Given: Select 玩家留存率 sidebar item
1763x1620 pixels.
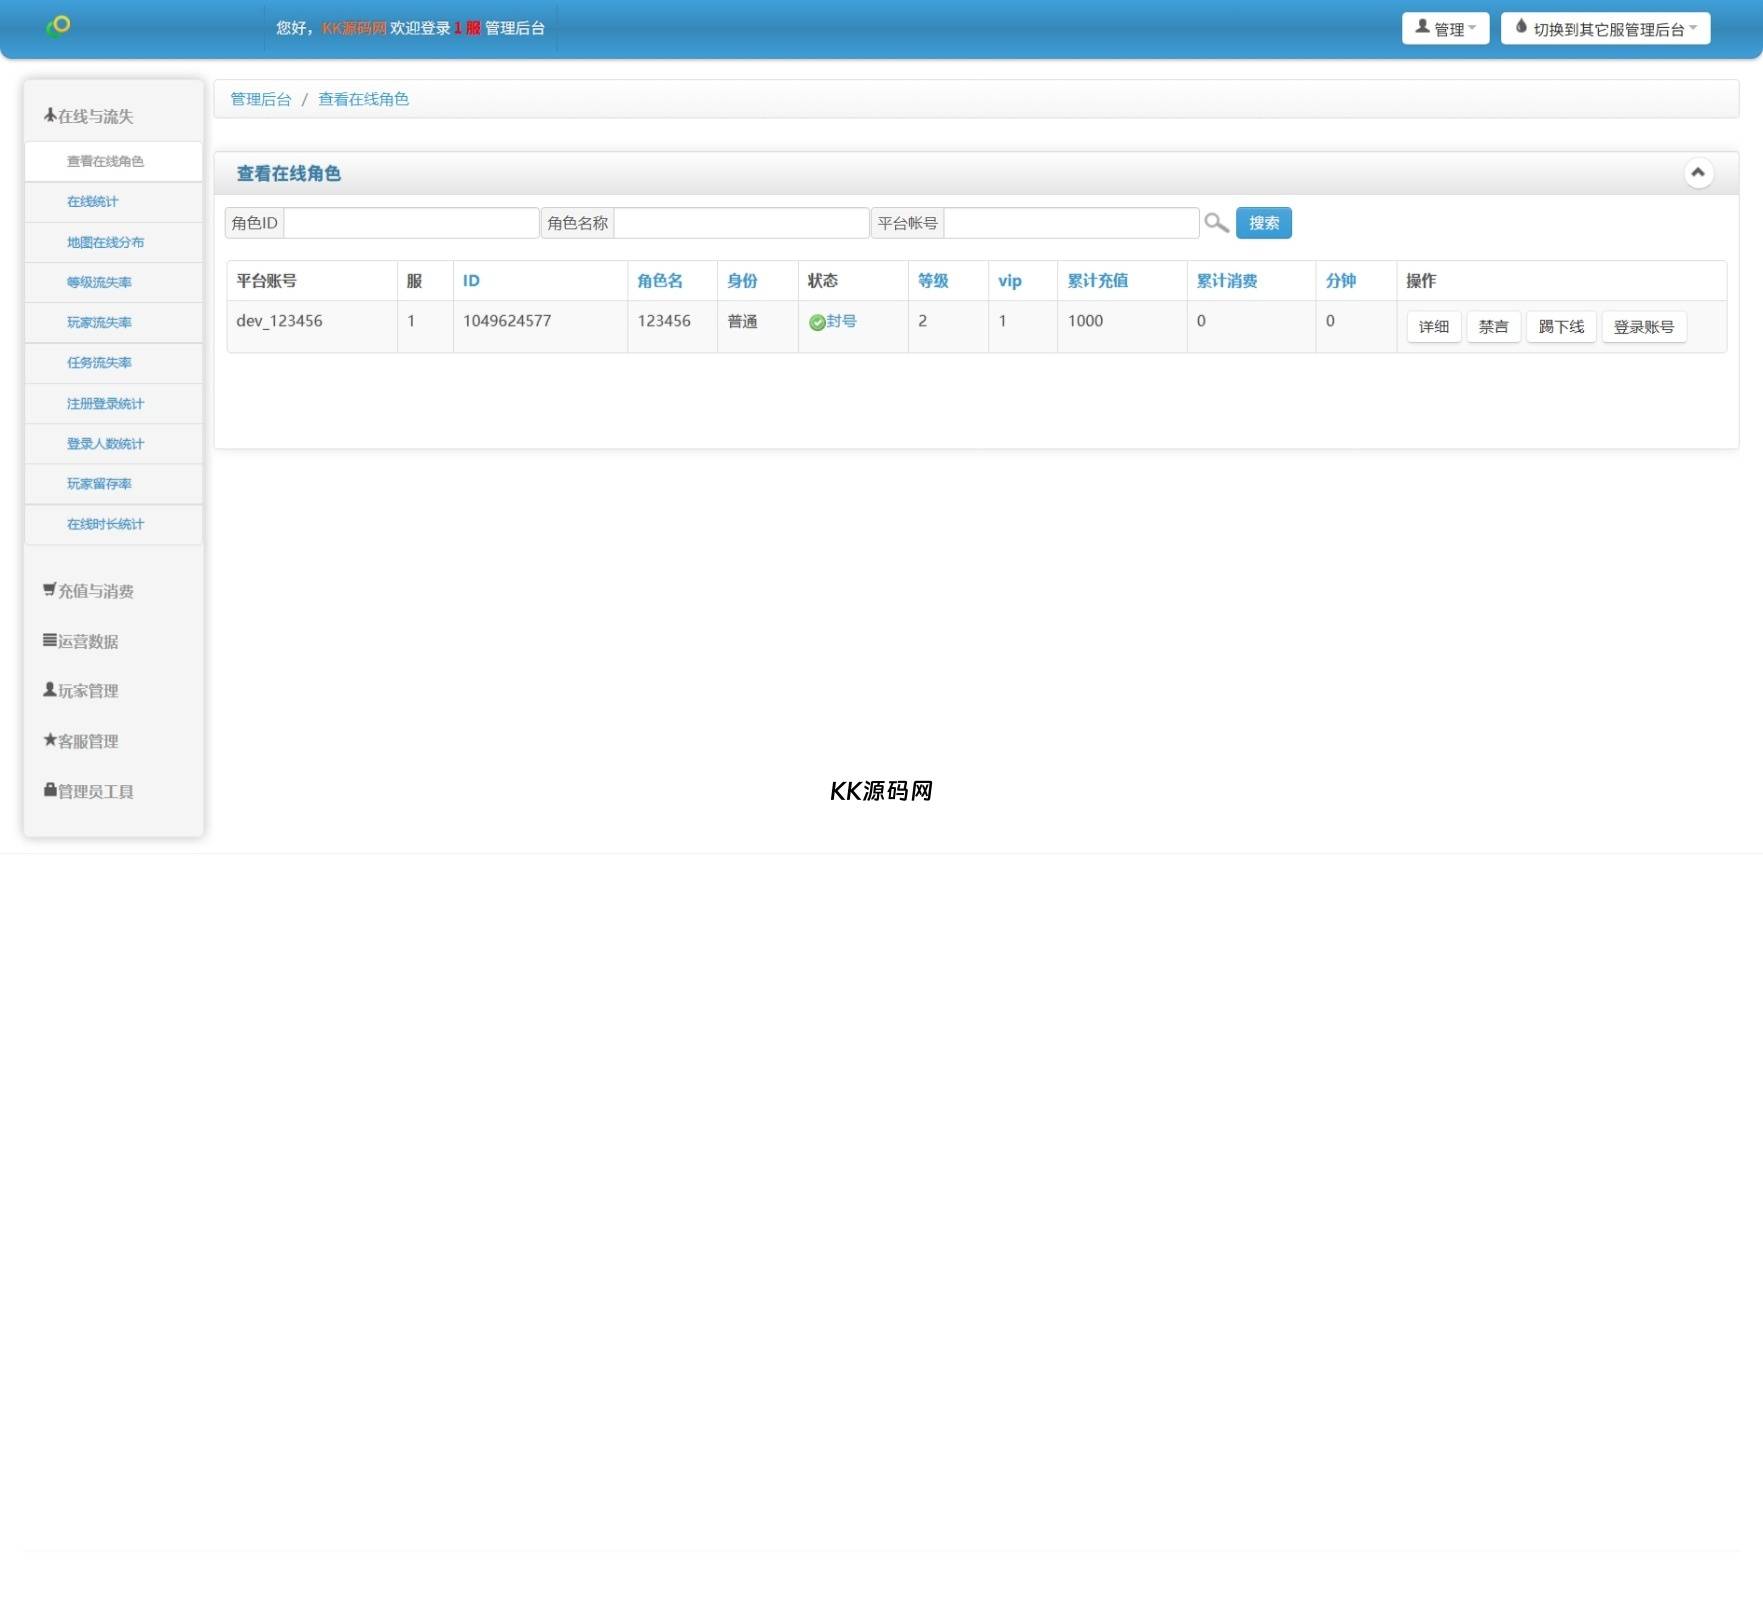Looking at the screenshot, I should click(99, 484).
